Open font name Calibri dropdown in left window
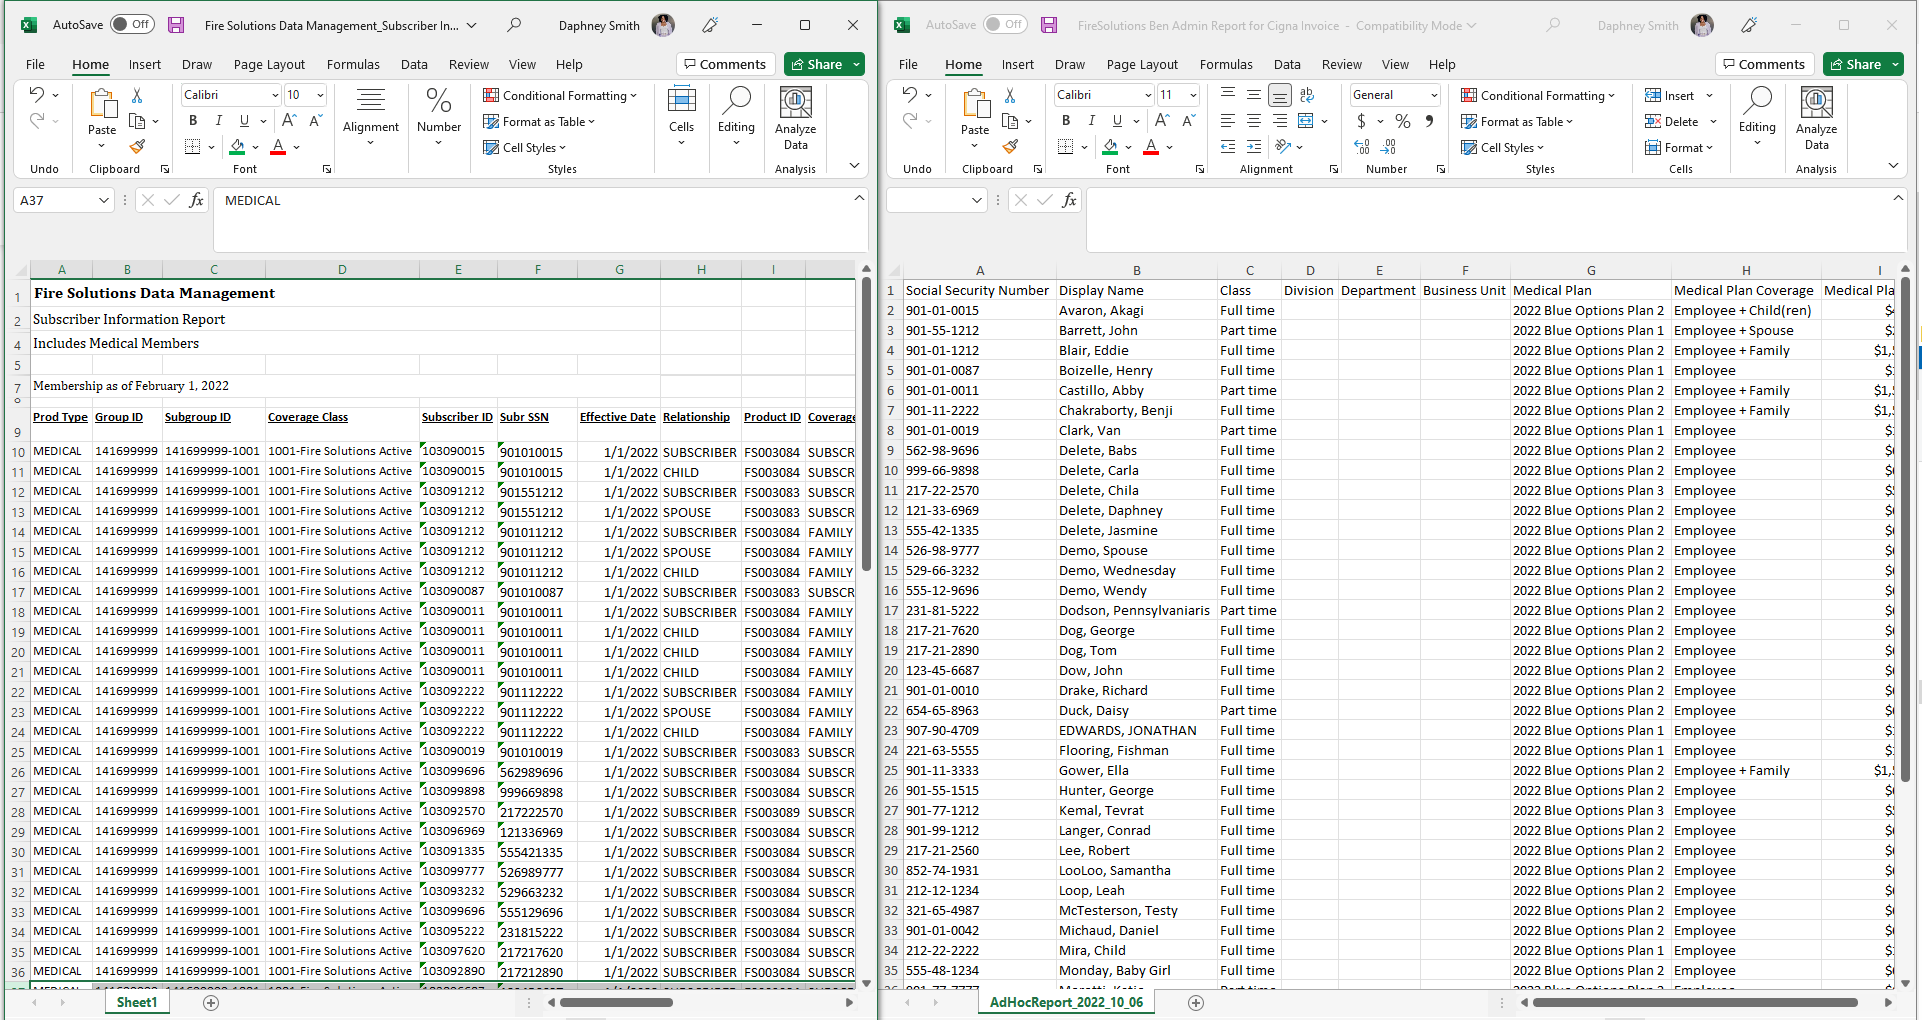 pyautogui.click(x=275, y=95)
